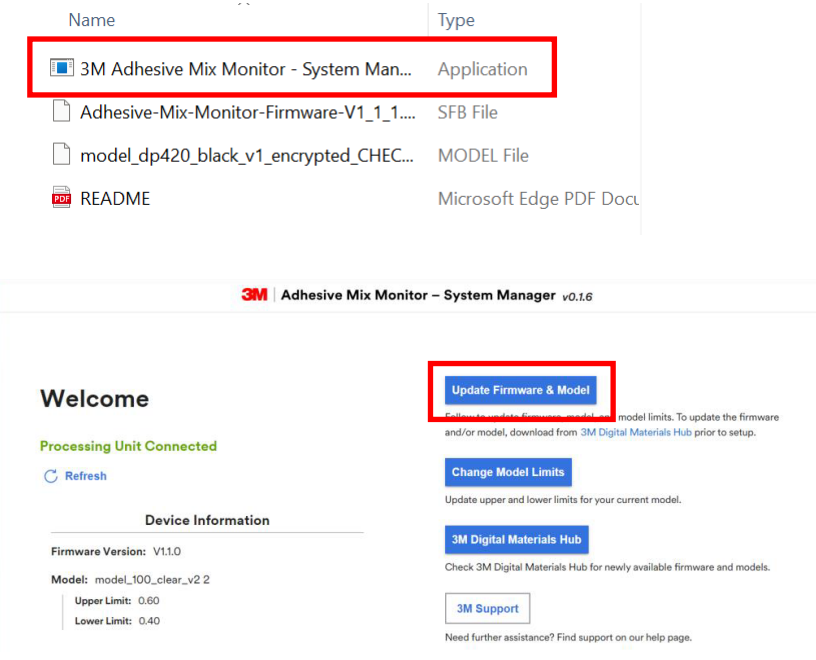Click the Processing Unit Connected status text

(x=128, y=446)
